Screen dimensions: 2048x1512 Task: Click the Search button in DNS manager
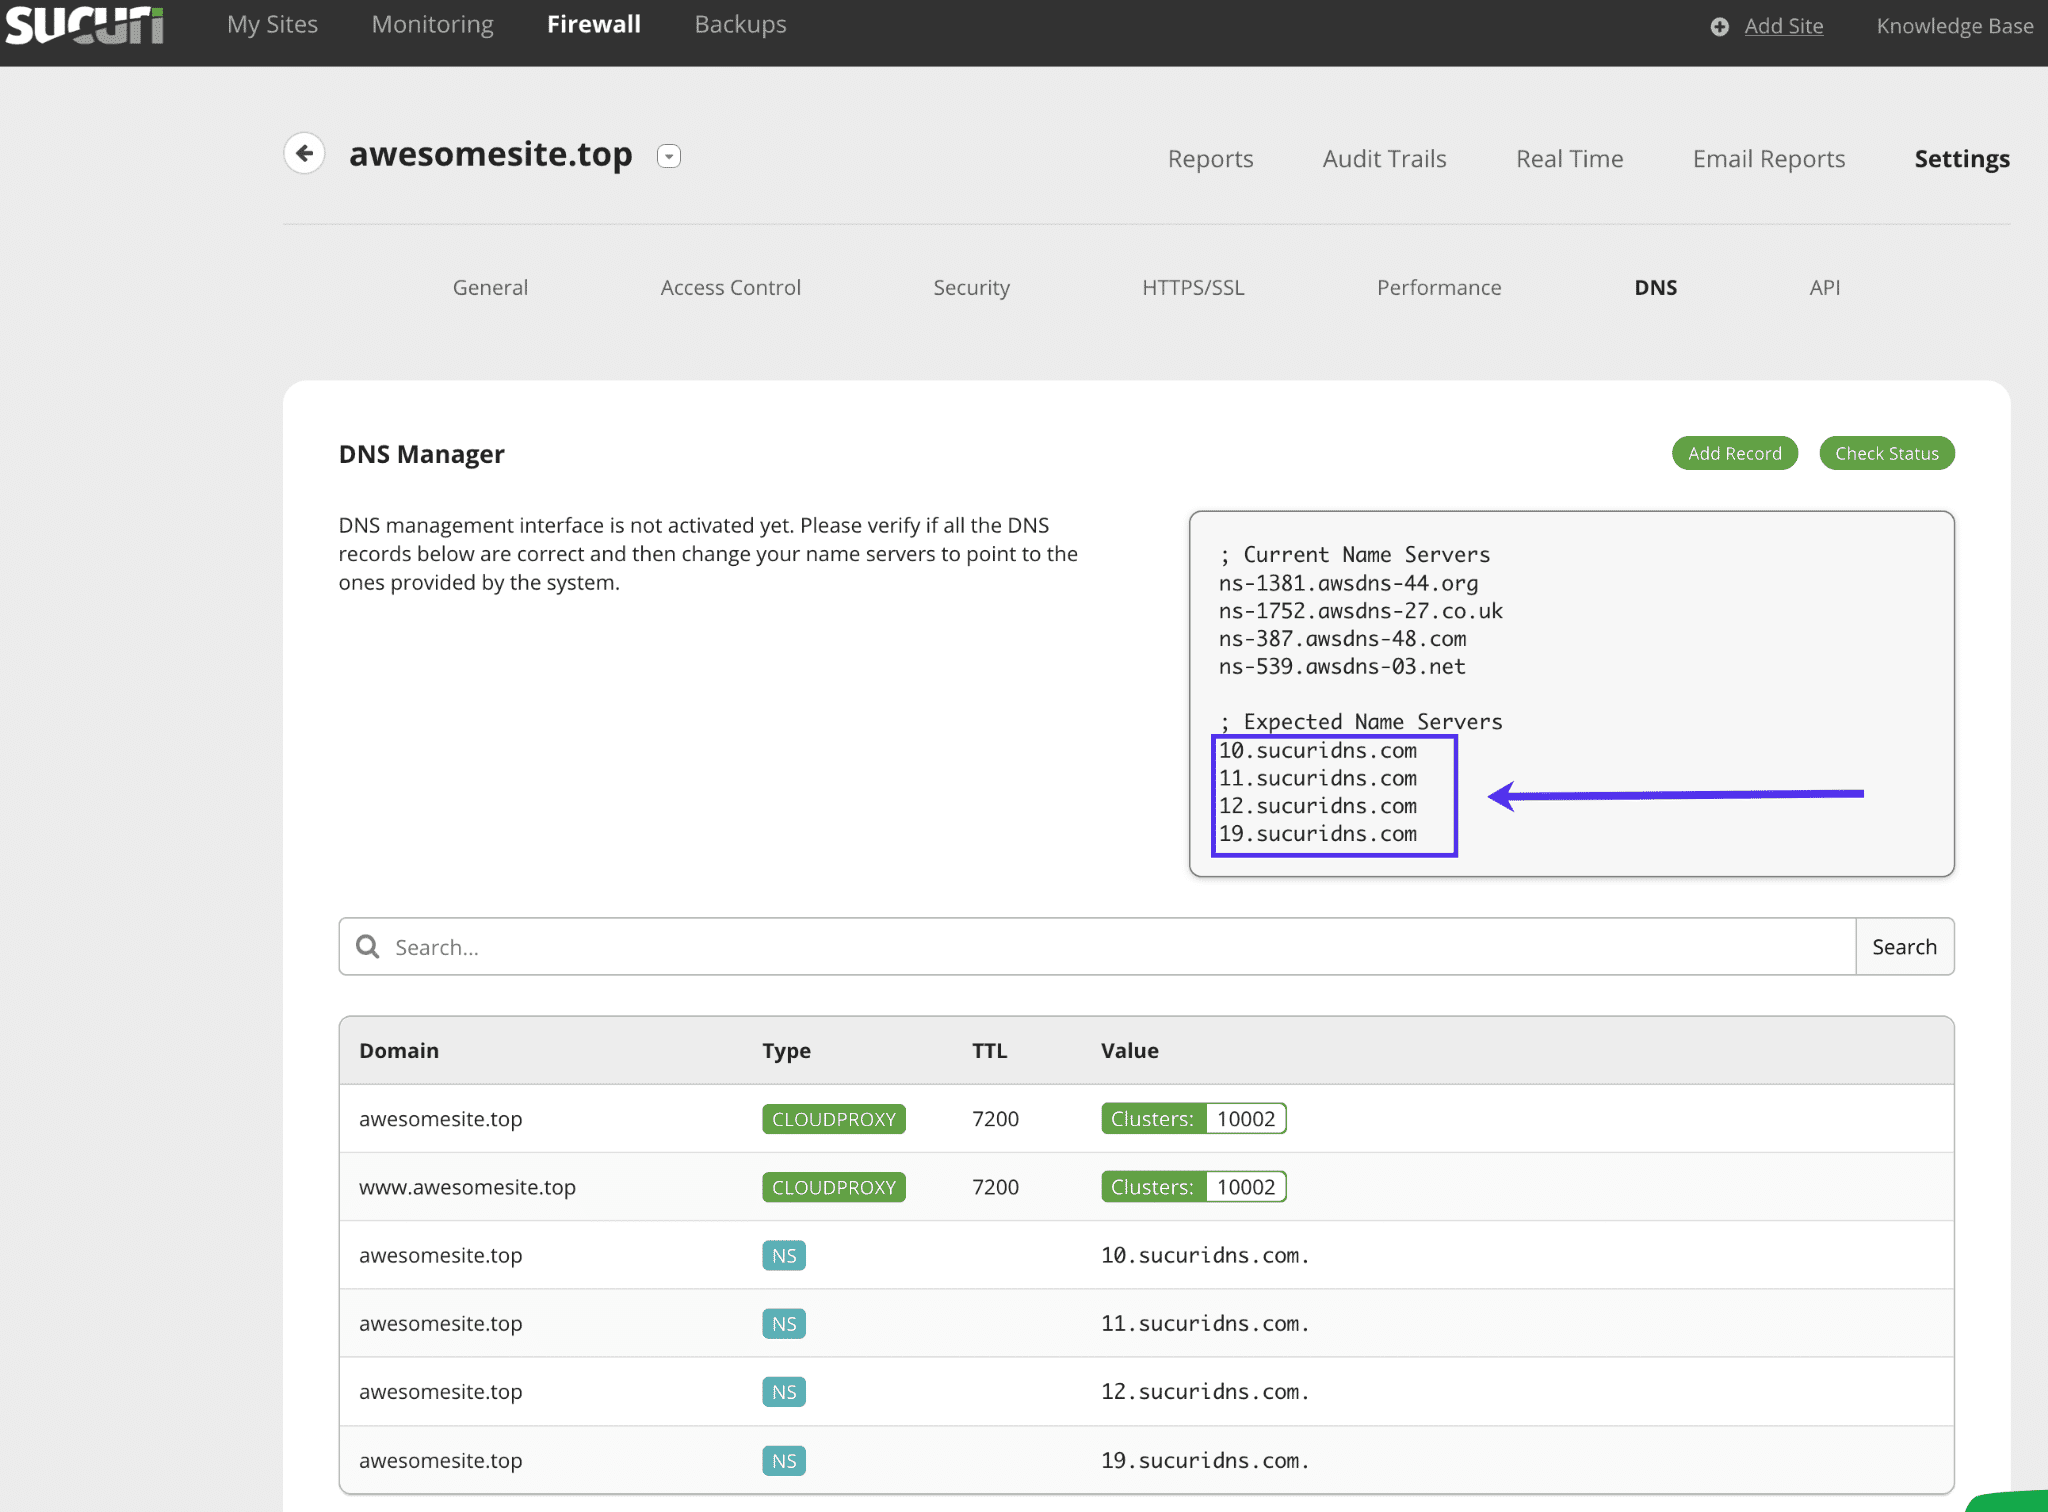1903,946
